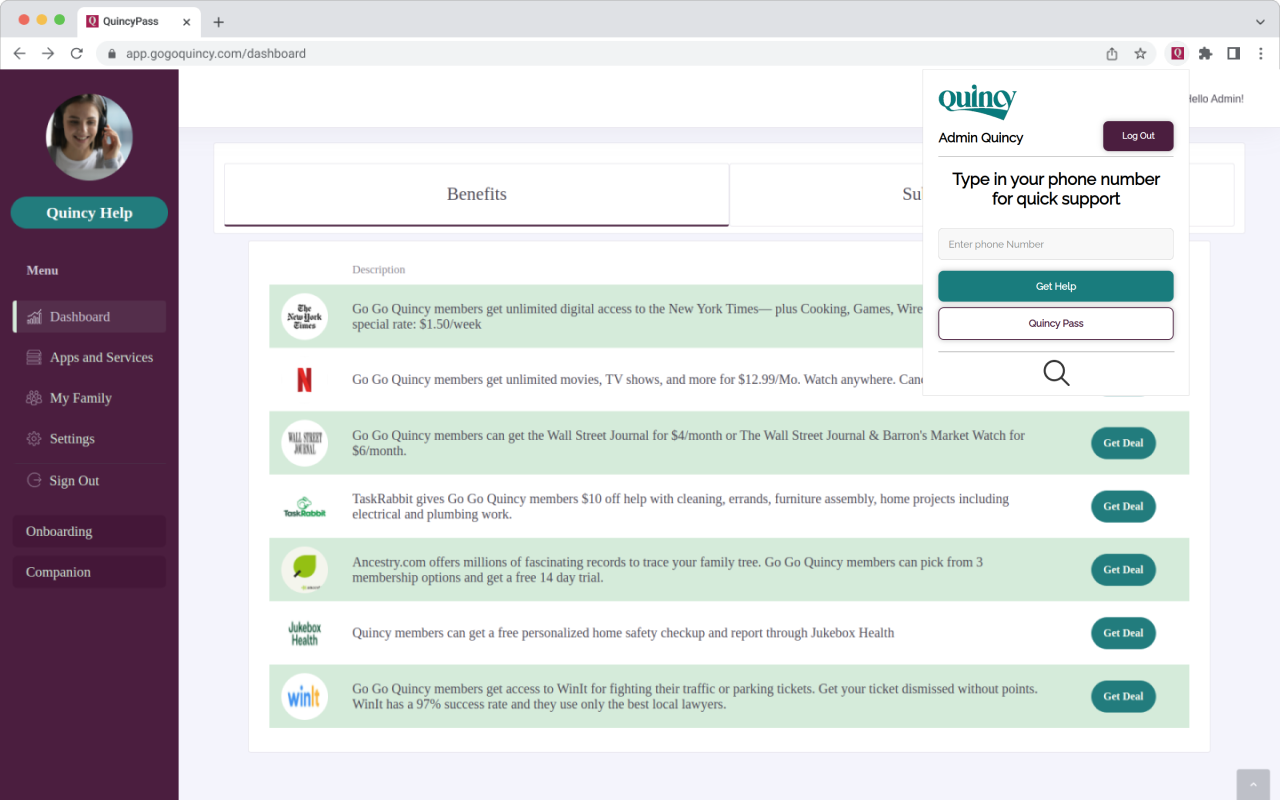The width and height of the screenshot is (1280, 800).
Task: Click the magnifying glass search icon in popup
Action: tap(1056, 373)
